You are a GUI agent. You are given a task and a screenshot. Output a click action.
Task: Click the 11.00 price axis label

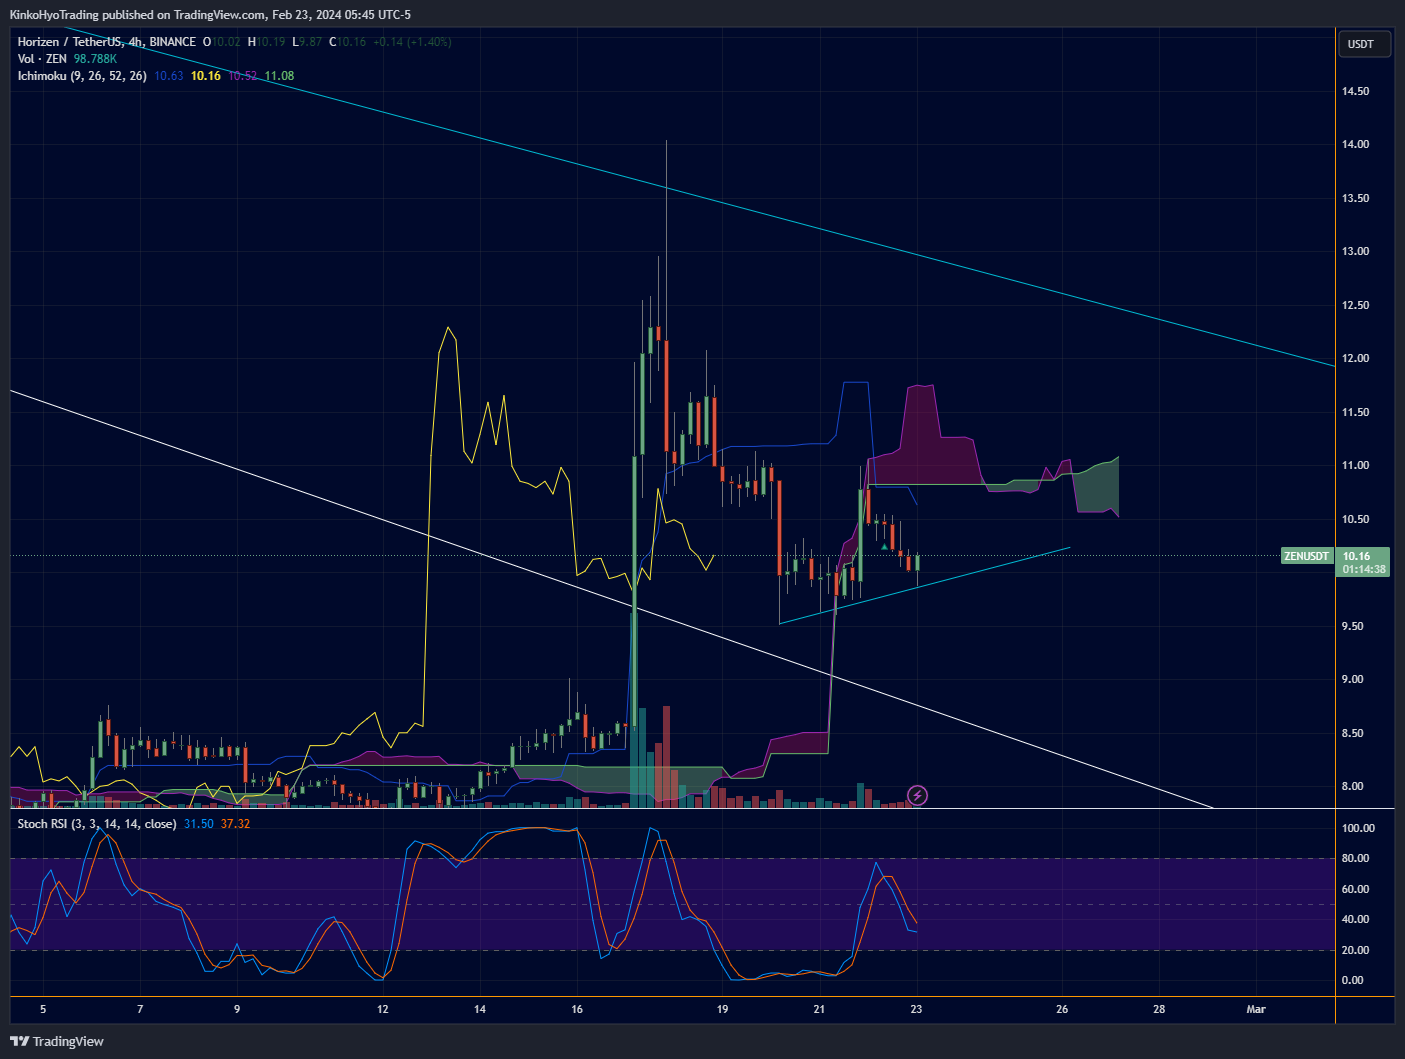[1356, 465]
